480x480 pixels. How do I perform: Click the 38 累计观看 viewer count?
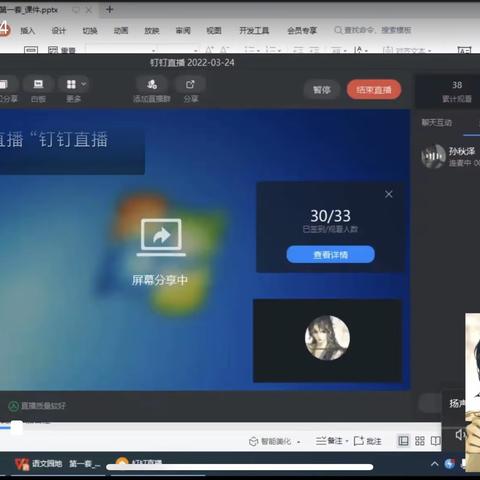(x=457, y=91)
